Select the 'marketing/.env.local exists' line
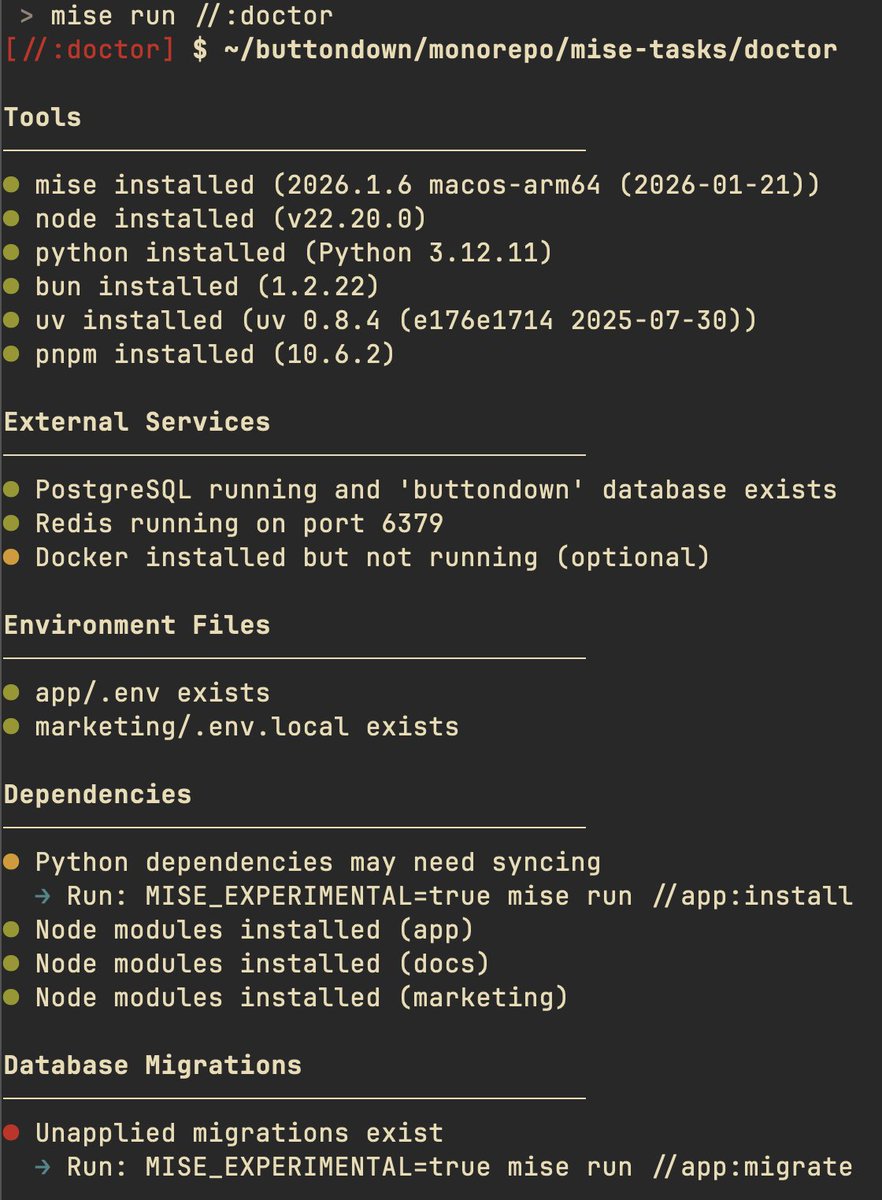 pos(247,727)
